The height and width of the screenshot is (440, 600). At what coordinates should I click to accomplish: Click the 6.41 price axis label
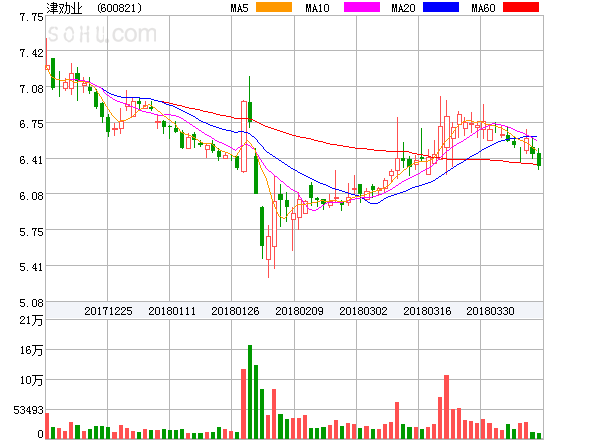[31, 160]
